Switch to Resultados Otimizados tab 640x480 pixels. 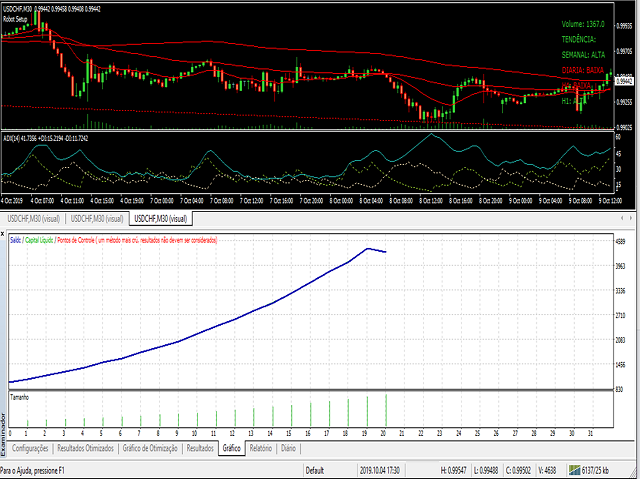pyautogui.click(x=85, y=448)
